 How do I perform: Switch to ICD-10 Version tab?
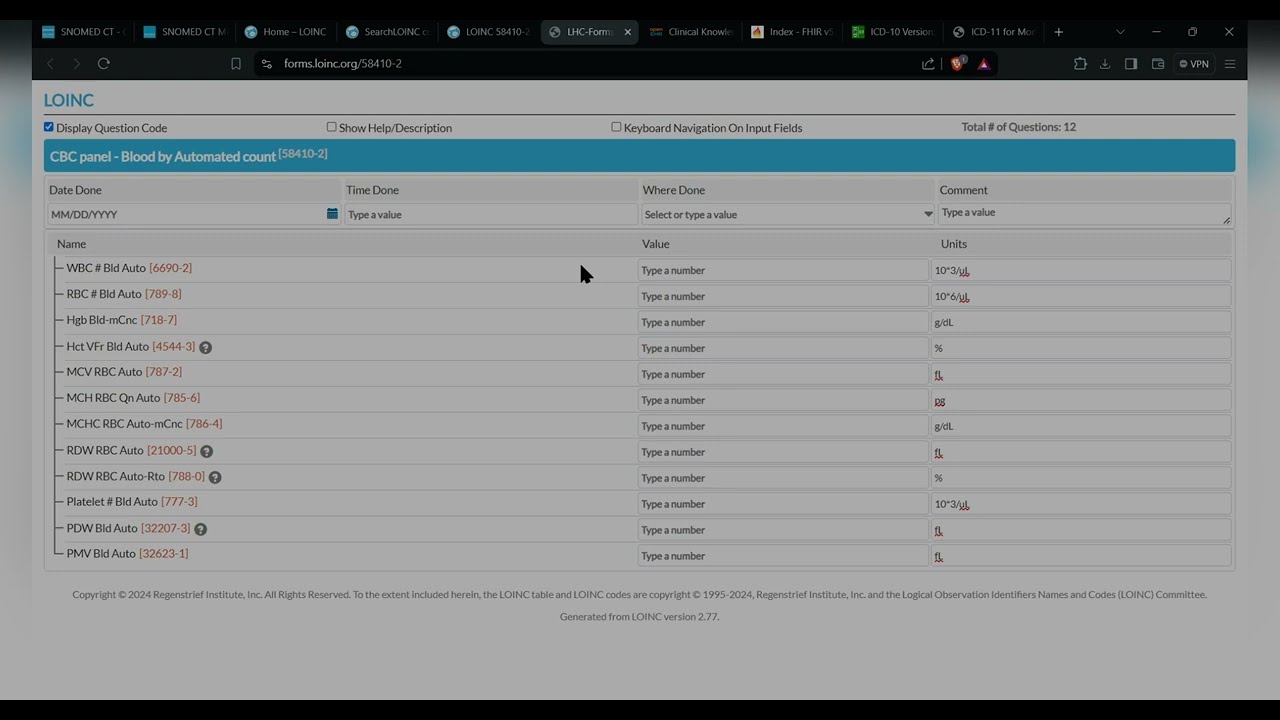click(x=894, y=32)
